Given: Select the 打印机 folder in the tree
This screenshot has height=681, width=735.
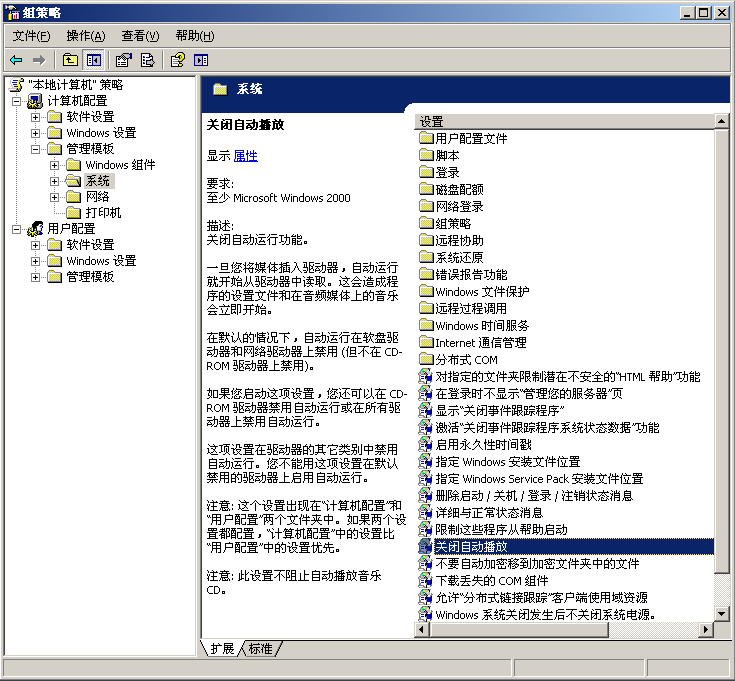Looking at the screenshot, I should (103, 213).
